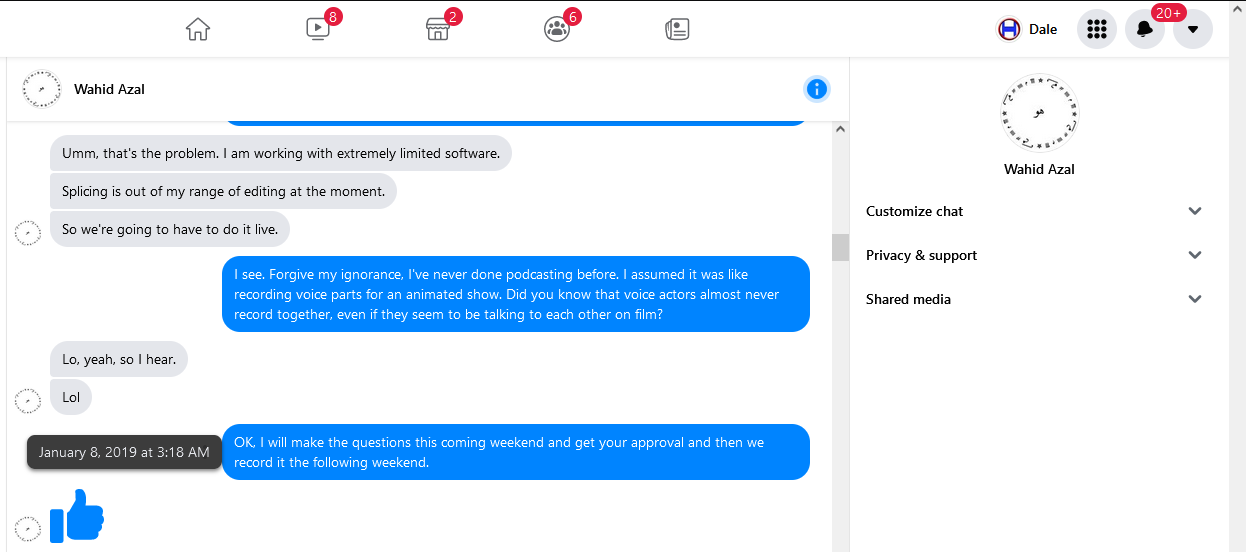Click the blue thumbs-up sticker
The image size is (1246, 552).
coord(77,516)
